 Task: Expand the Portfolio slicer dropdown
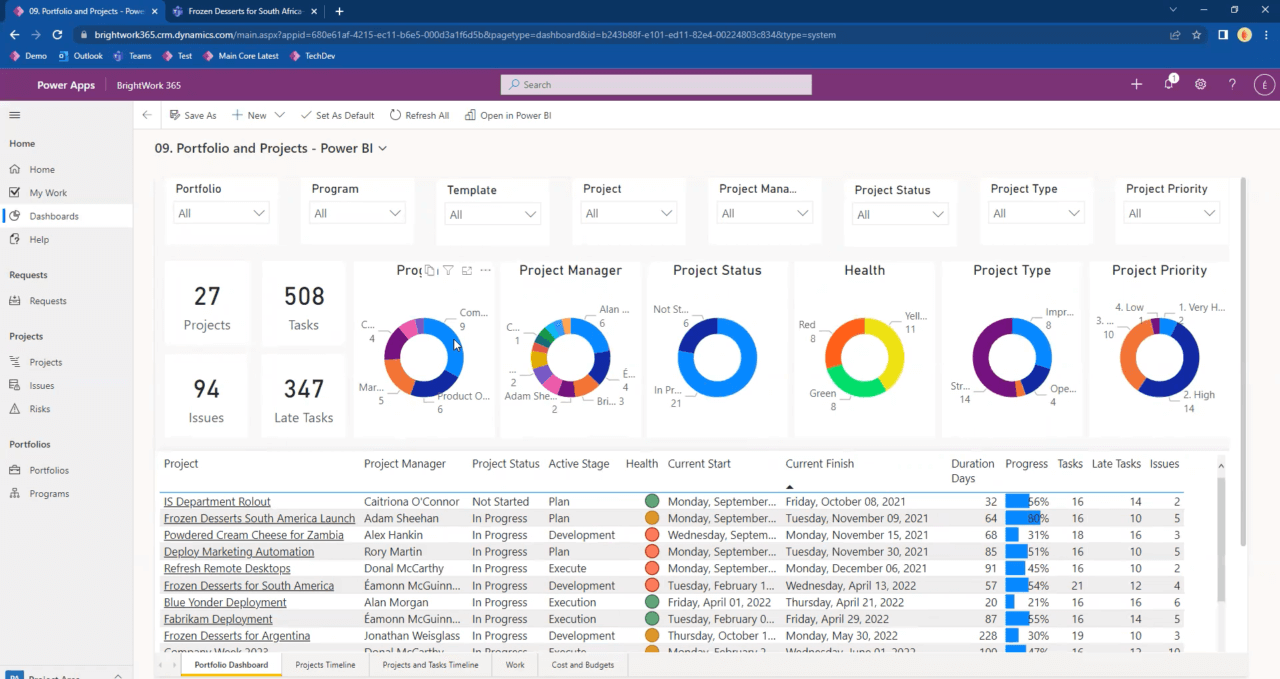[x=258, y=212]
